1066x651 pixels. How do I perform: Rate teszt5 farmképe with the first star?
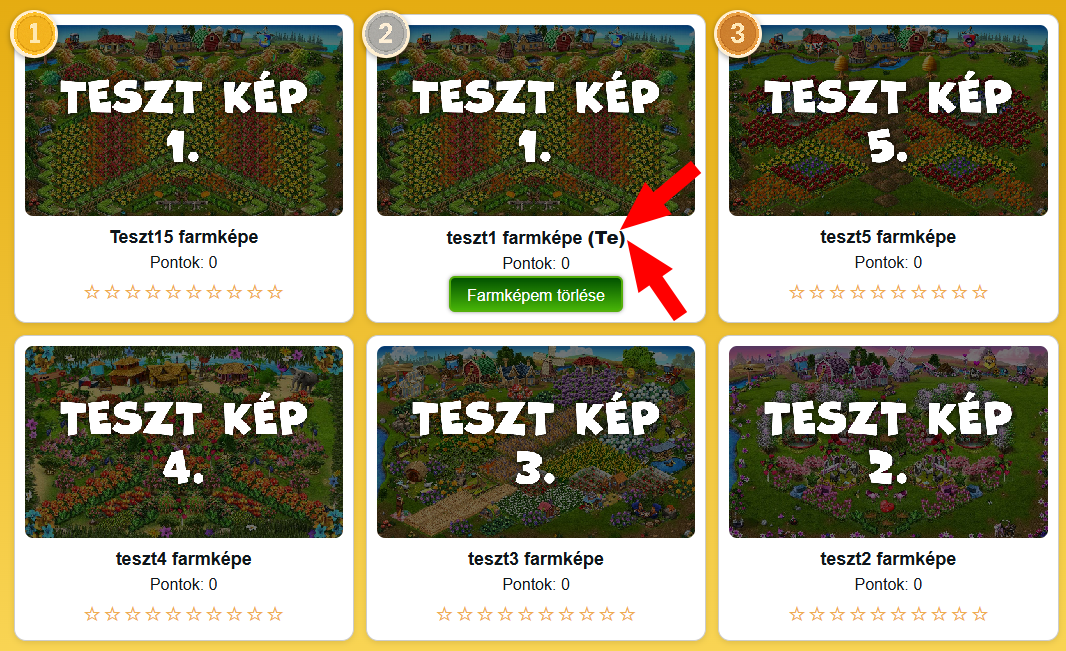[x=797, y=292]
